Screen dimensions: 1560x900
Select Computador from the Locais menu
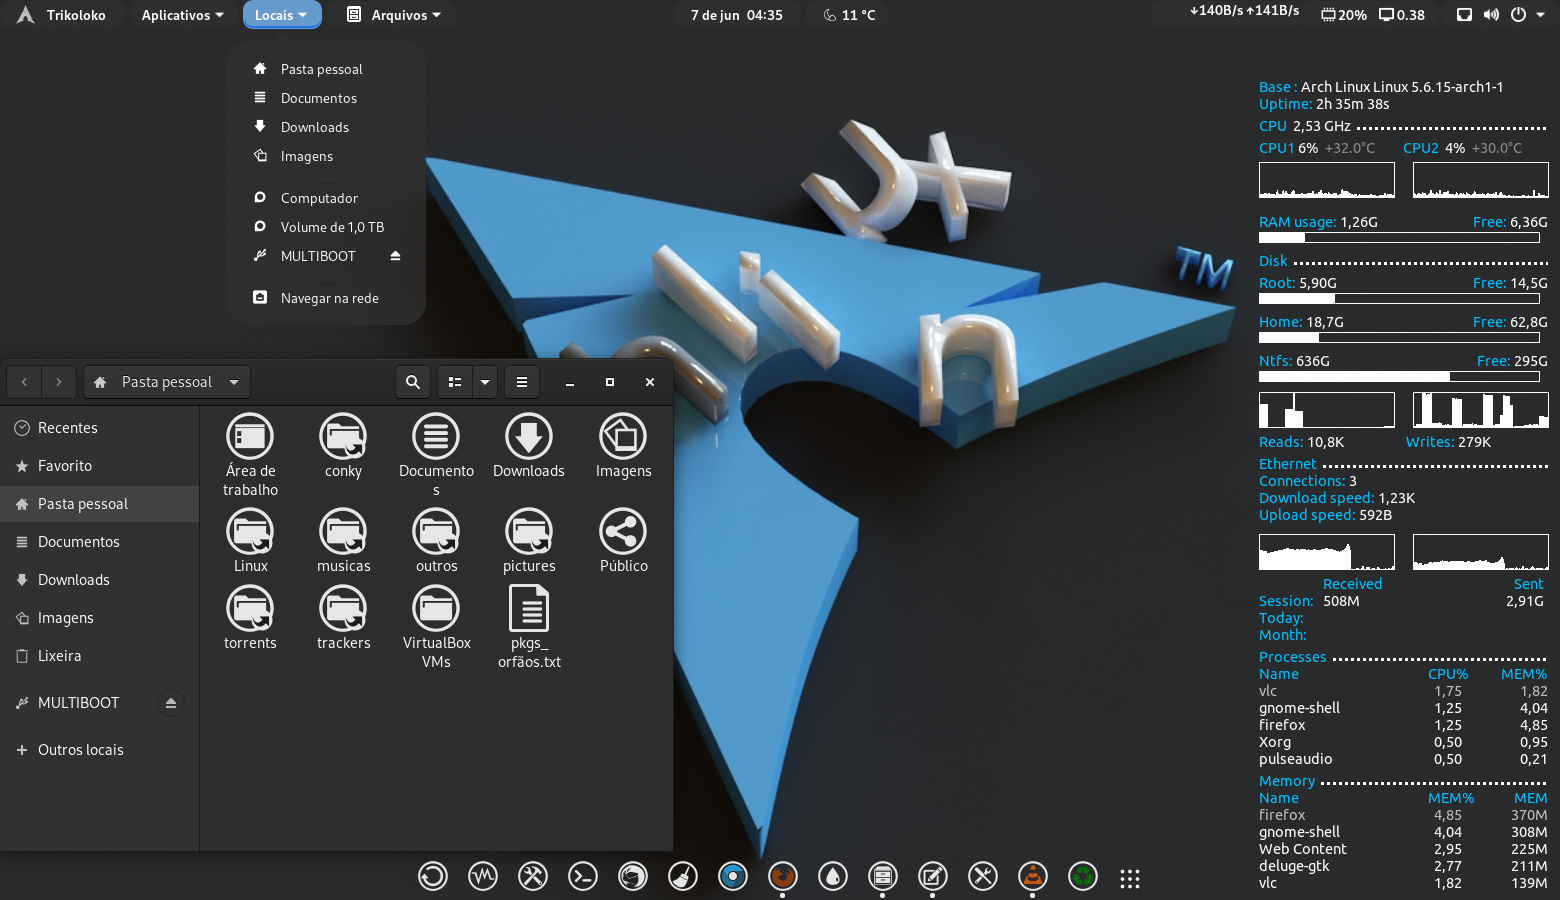pos(318,198)
